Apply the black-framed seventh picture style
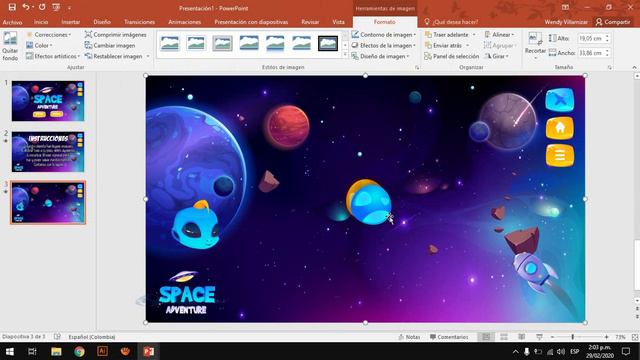 328,43
